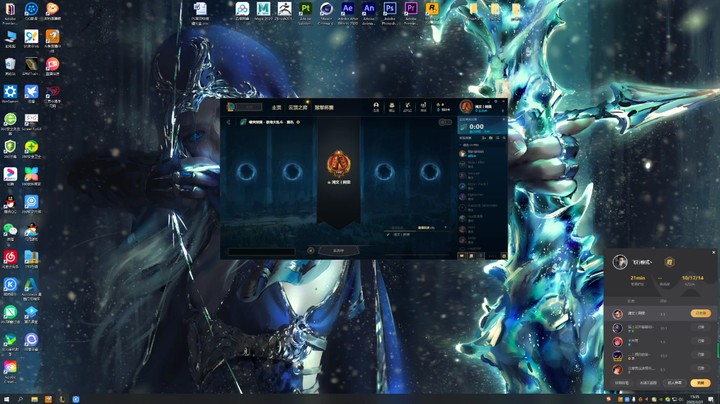Go back using the lobby back arrow
Viewport: 720px width, 404px height.
click(229, 122)
